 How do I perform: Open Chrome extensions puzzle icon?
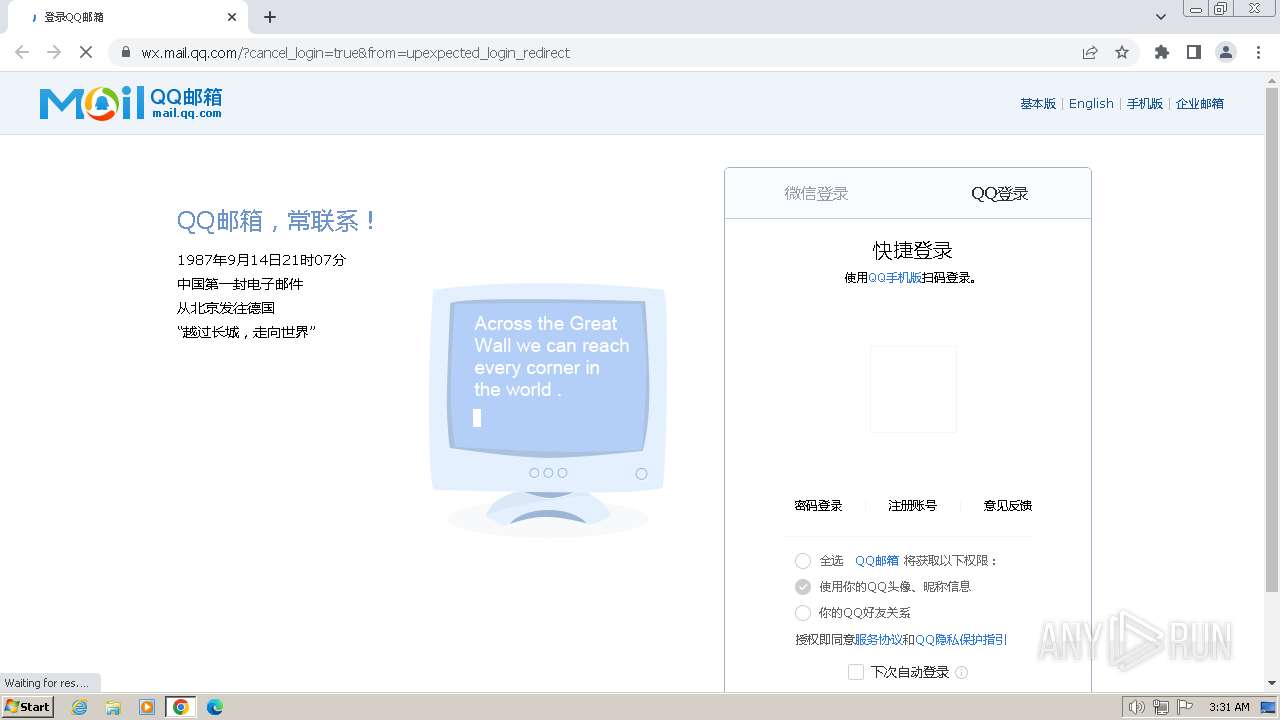click(1162, 52)
